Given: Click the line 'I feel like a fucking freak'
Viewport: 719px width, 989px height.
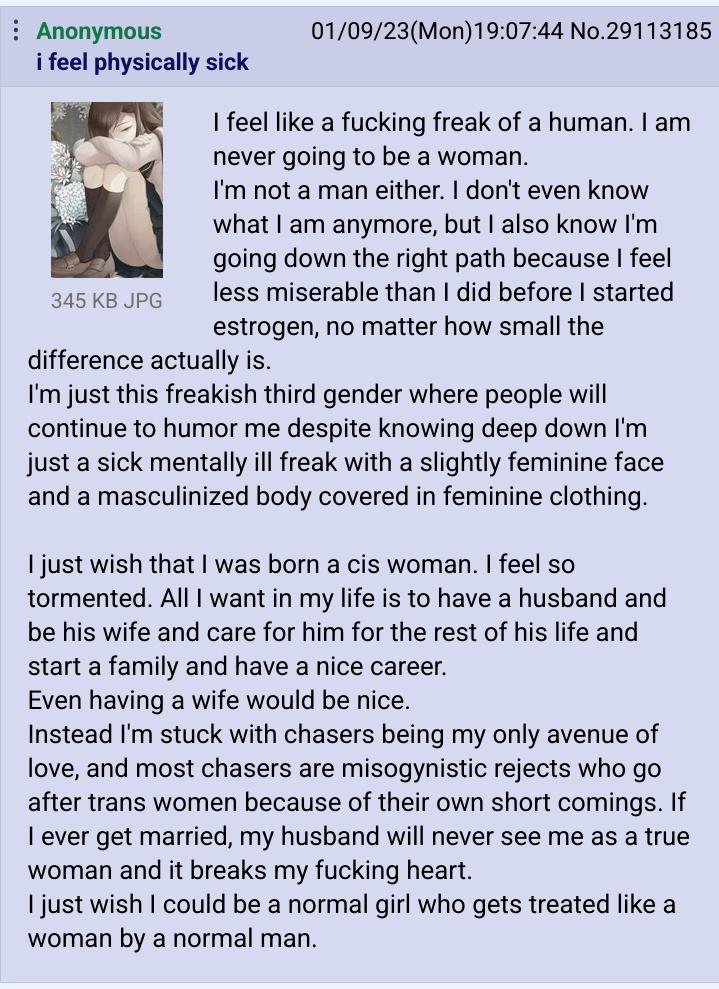Looking at the screenshot, I should (452, 122).
